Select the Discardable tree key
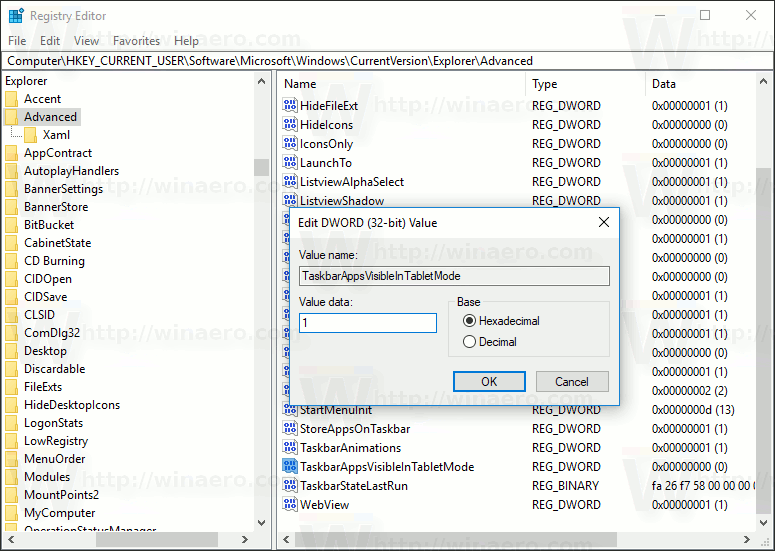 tap(54, 369)
